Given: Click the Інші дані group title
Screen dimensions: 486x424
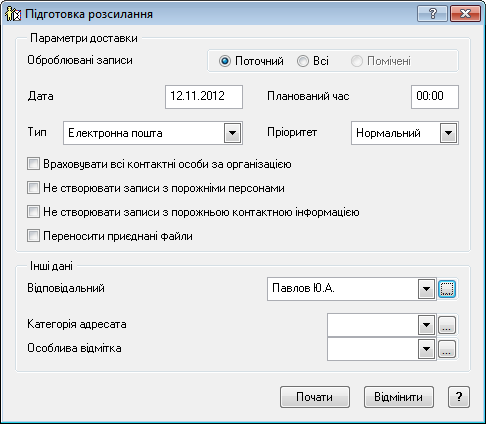Looking at the screenshot, I should point(51,266).
